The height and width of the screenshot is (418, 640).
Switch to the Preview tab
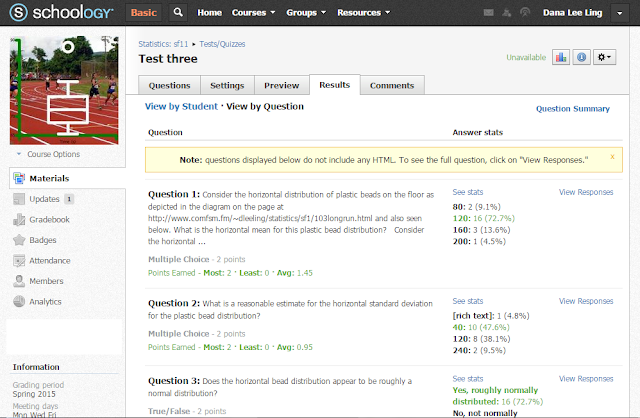(x=282, y=85)
